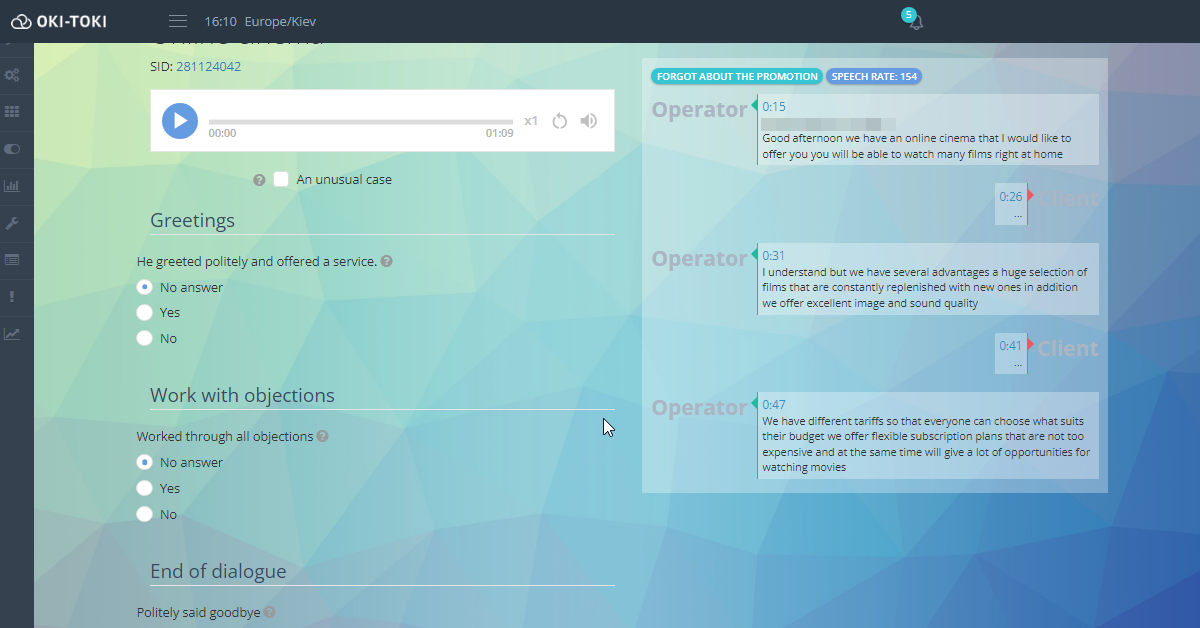Open the gears settings sidebar icon

(x=12, y=75)
